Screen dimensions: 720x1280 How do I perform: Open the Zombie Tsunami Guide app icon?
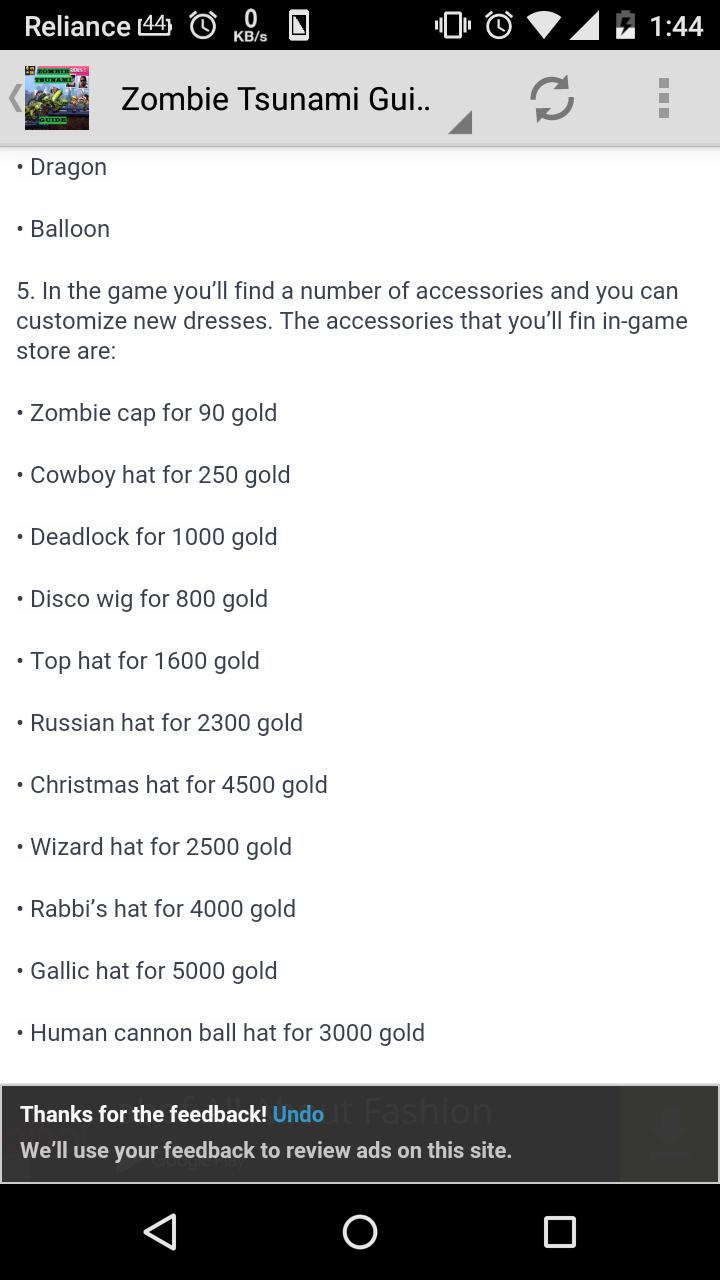(56, 97)
